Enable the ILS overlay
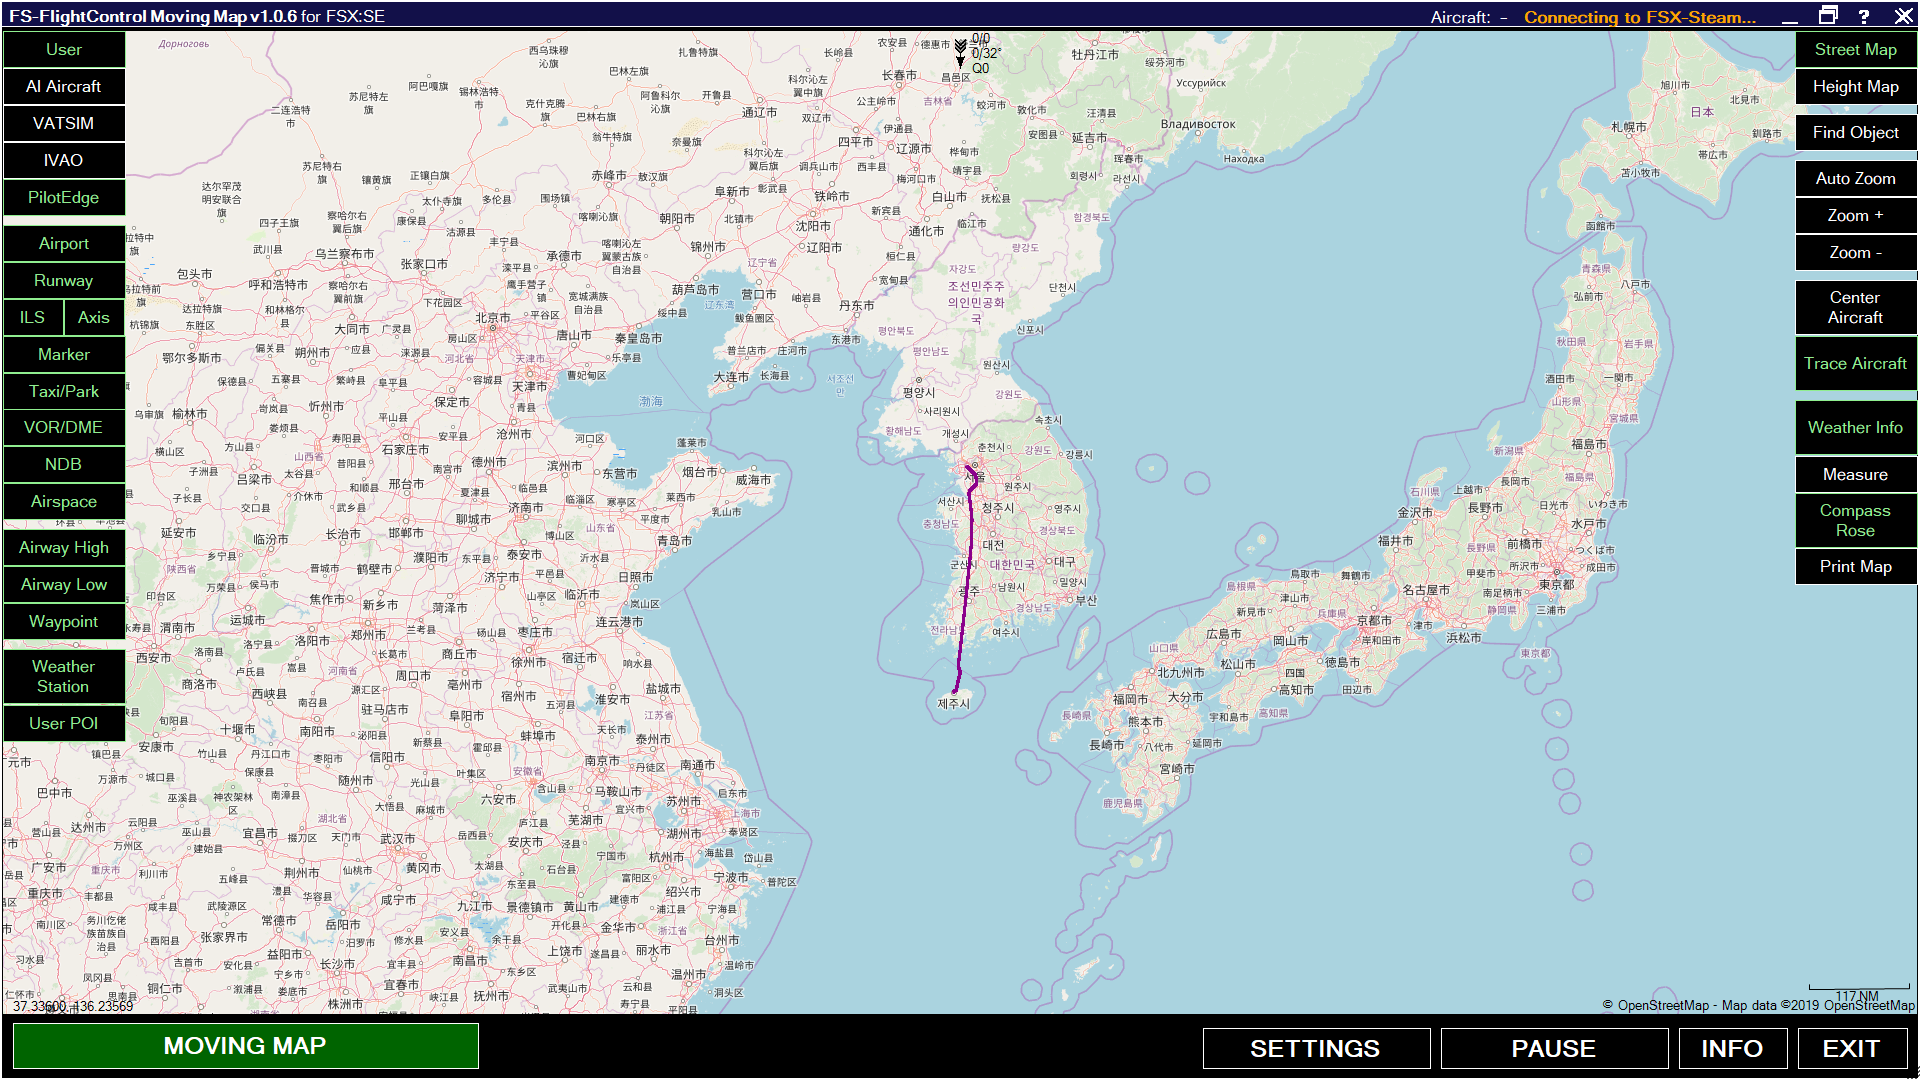Image resolution: width=1920 pixels, height=1080 pixels. (33, 317)
